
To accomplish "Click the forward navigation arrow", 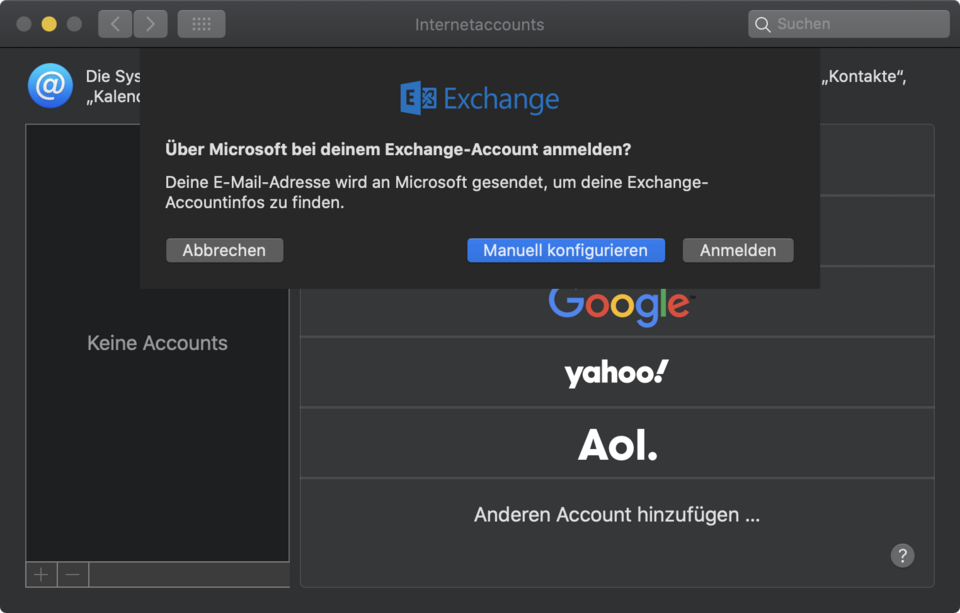I will (x=151, y=24).
